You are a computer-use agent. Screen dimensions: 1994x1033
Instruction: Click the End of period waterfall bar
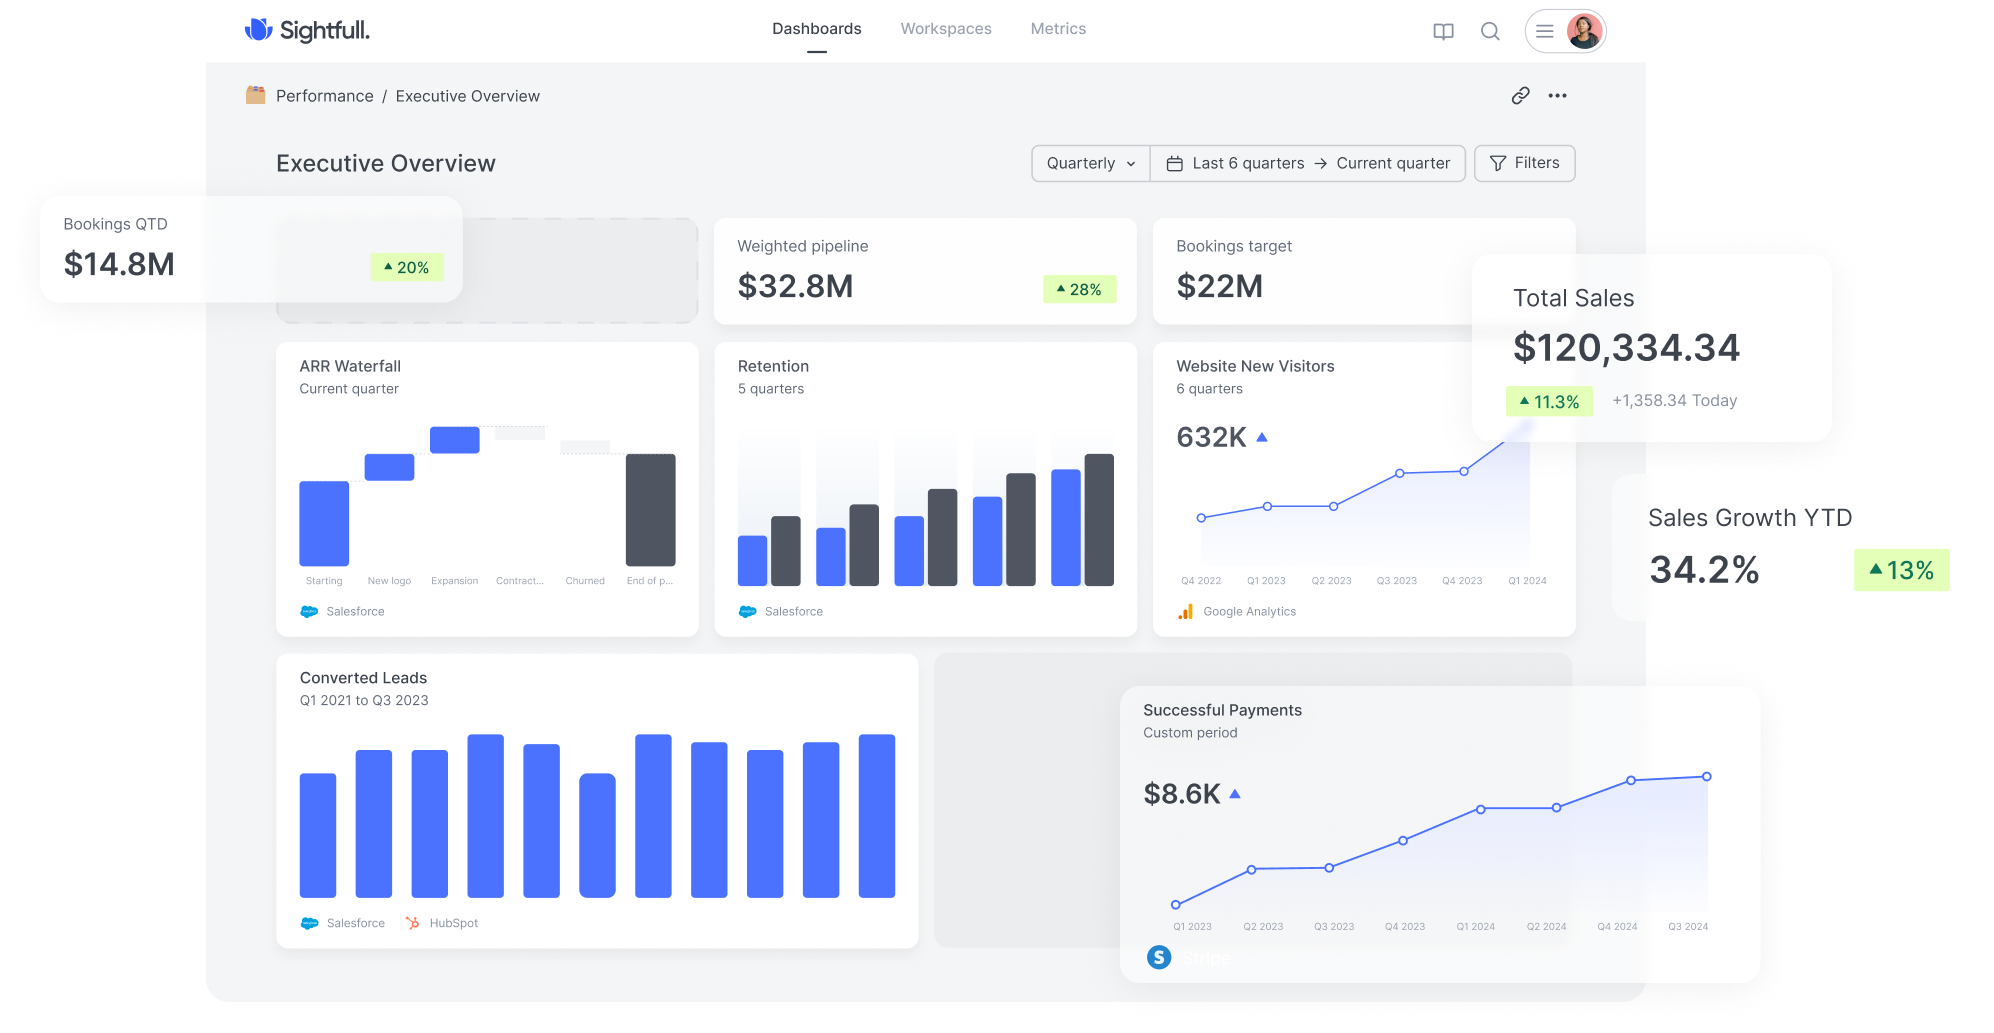click(651, 510)
